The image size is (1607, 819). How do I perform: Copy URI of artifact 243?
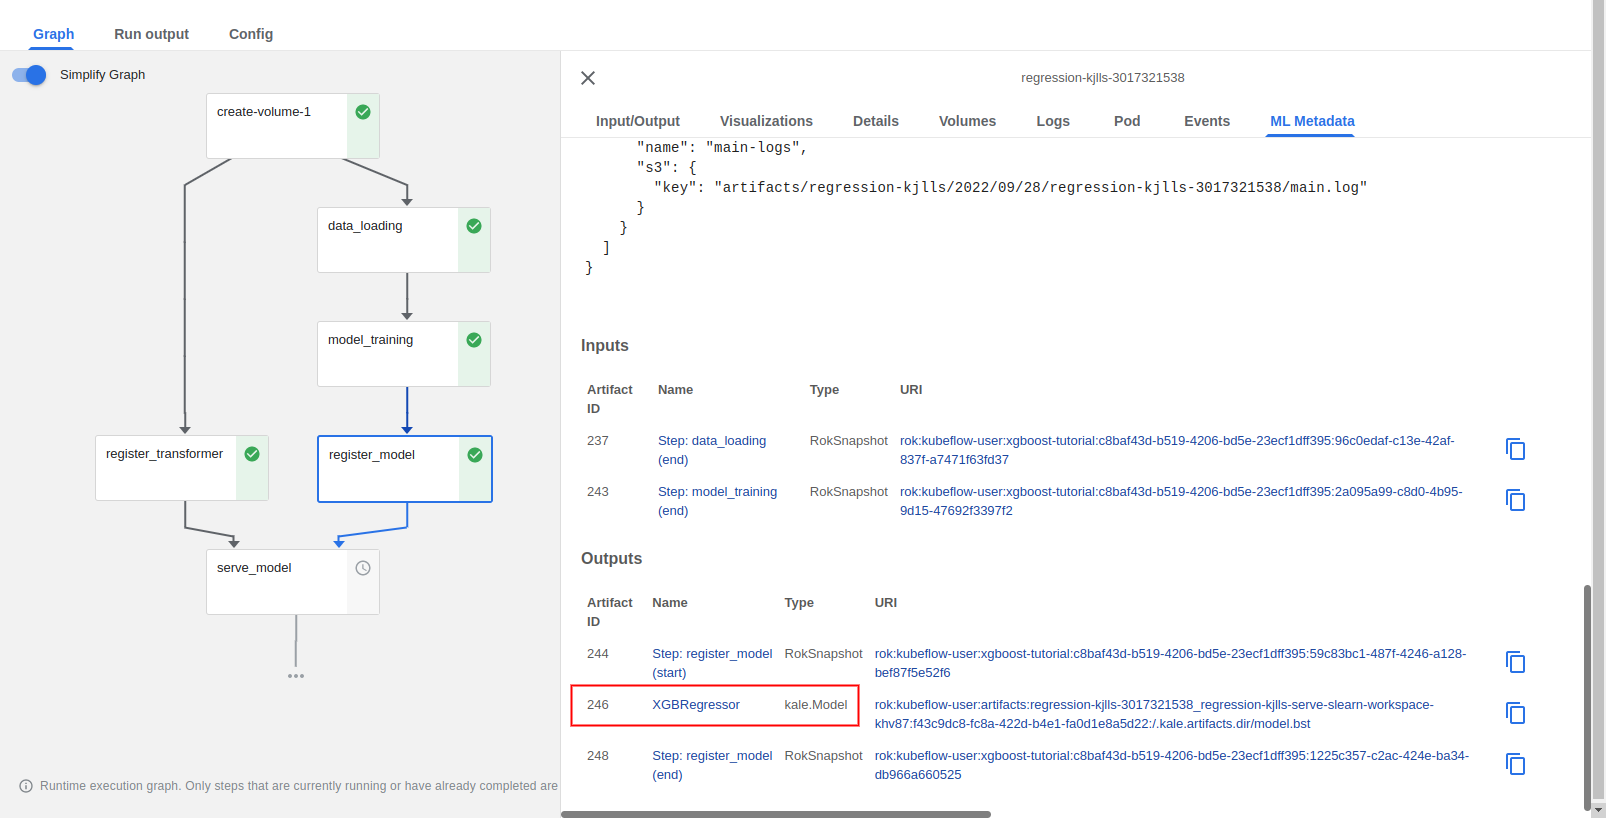pyautogui.click(x=1516, y=500)
